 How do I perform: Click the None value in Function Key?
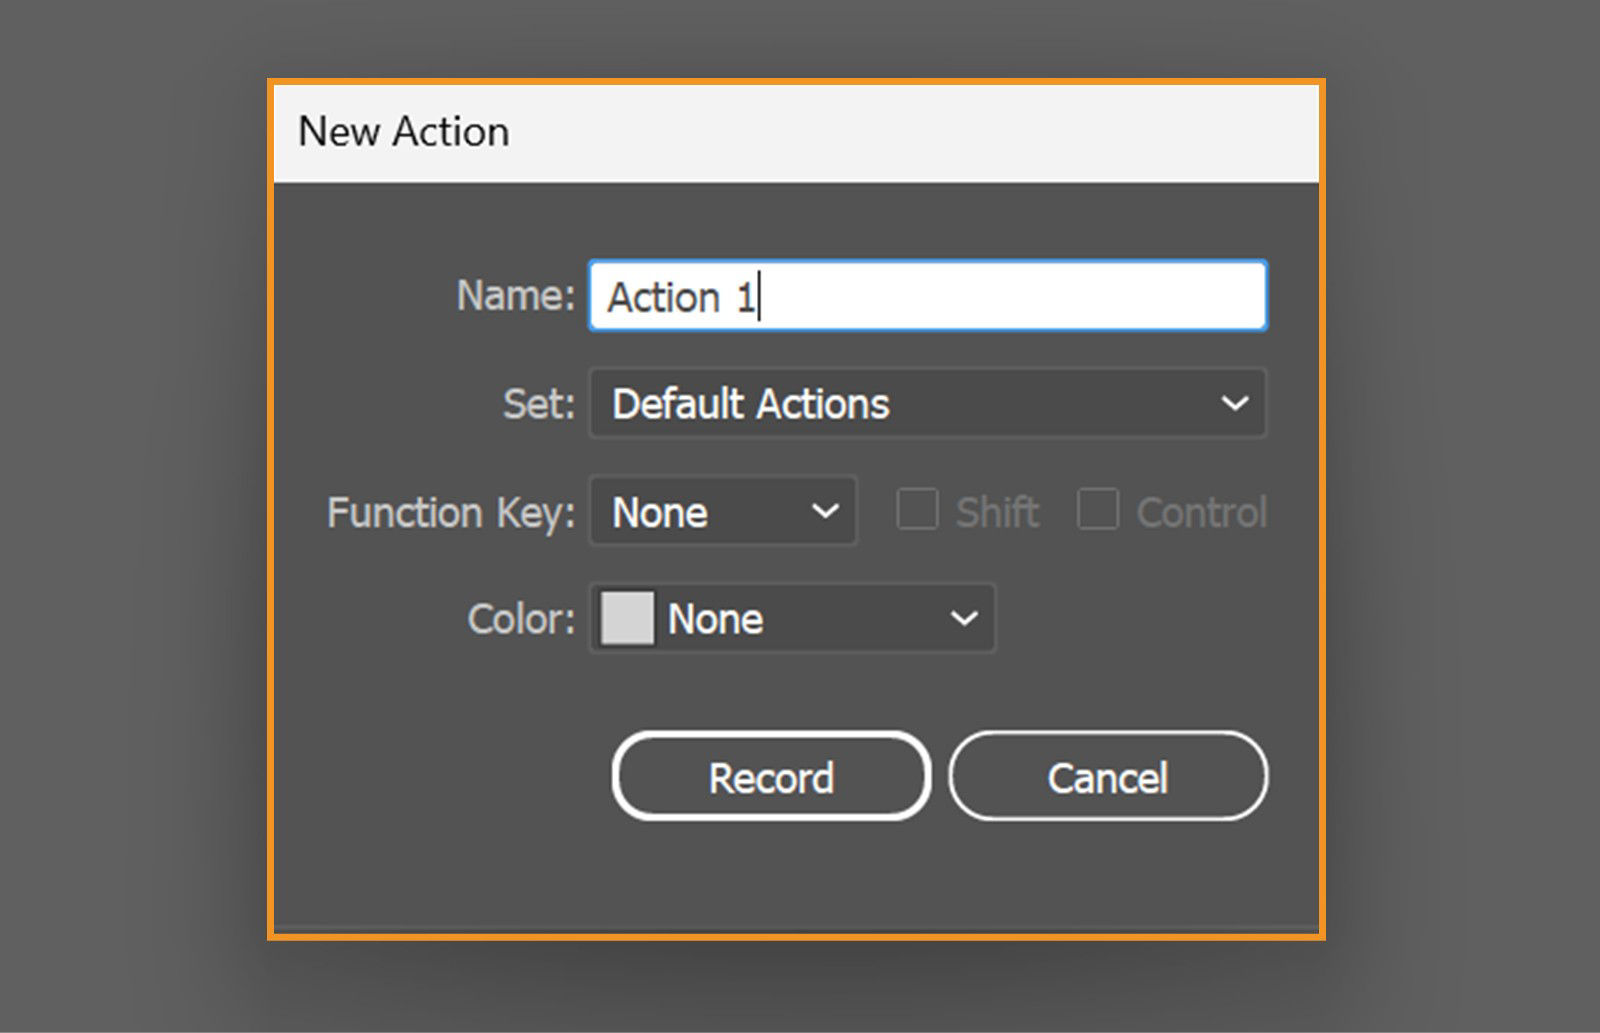(660, 512)
